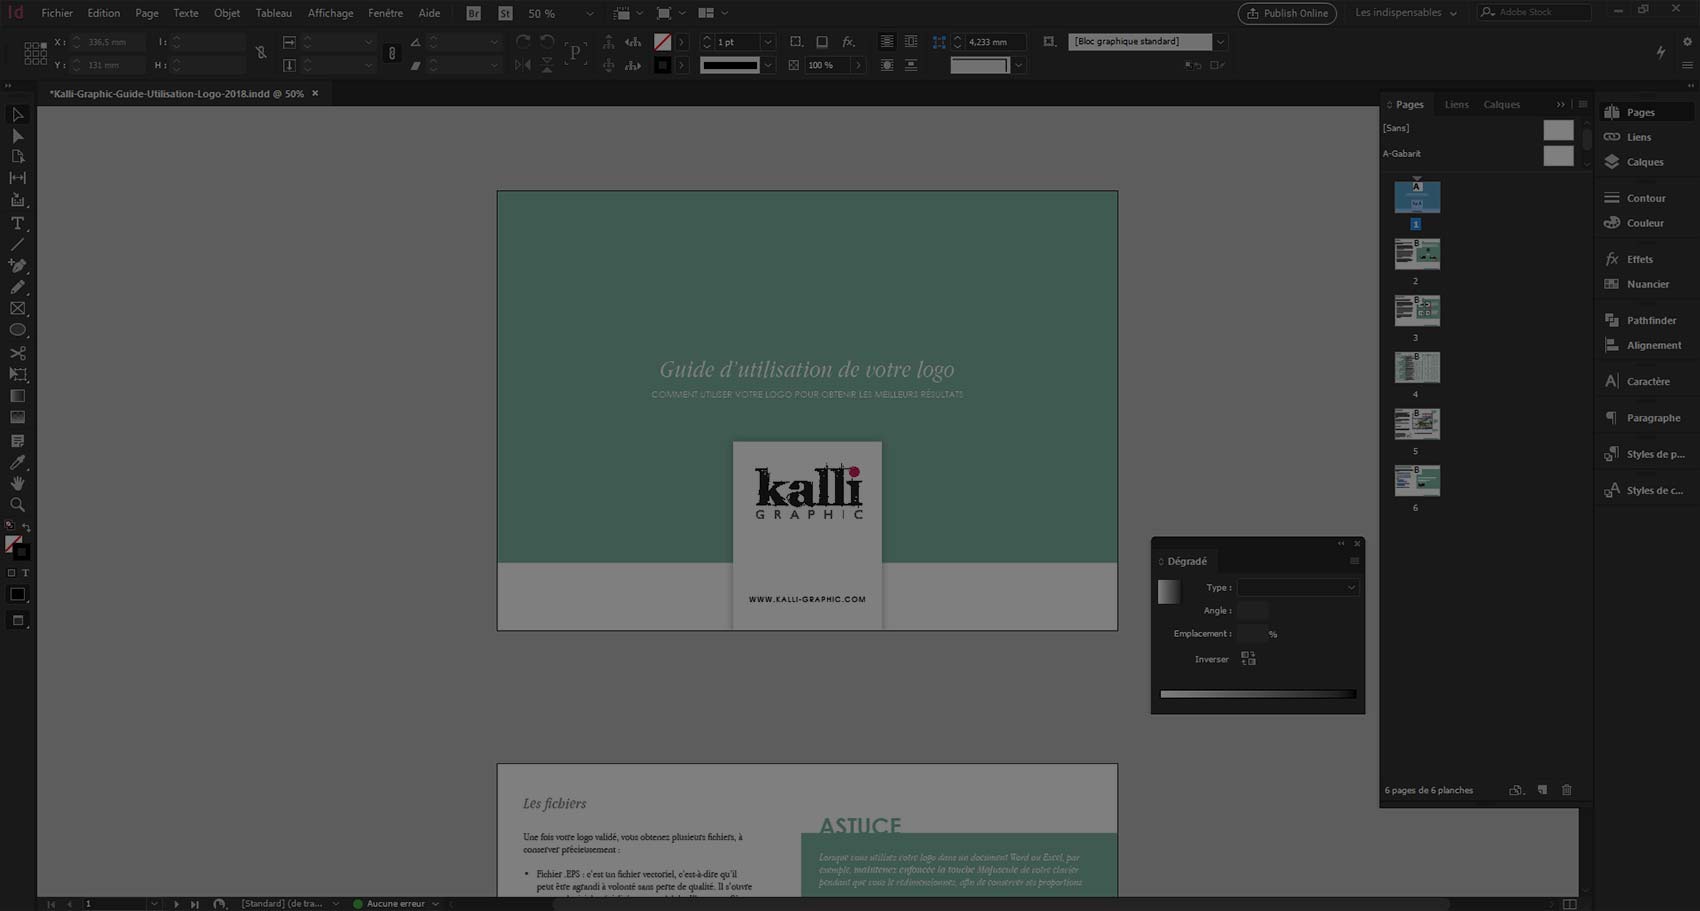Image resolution: width=1700 pixels, height=911 pixels.
Task: Switch formatting to affect text (T)
Action: 26,573
